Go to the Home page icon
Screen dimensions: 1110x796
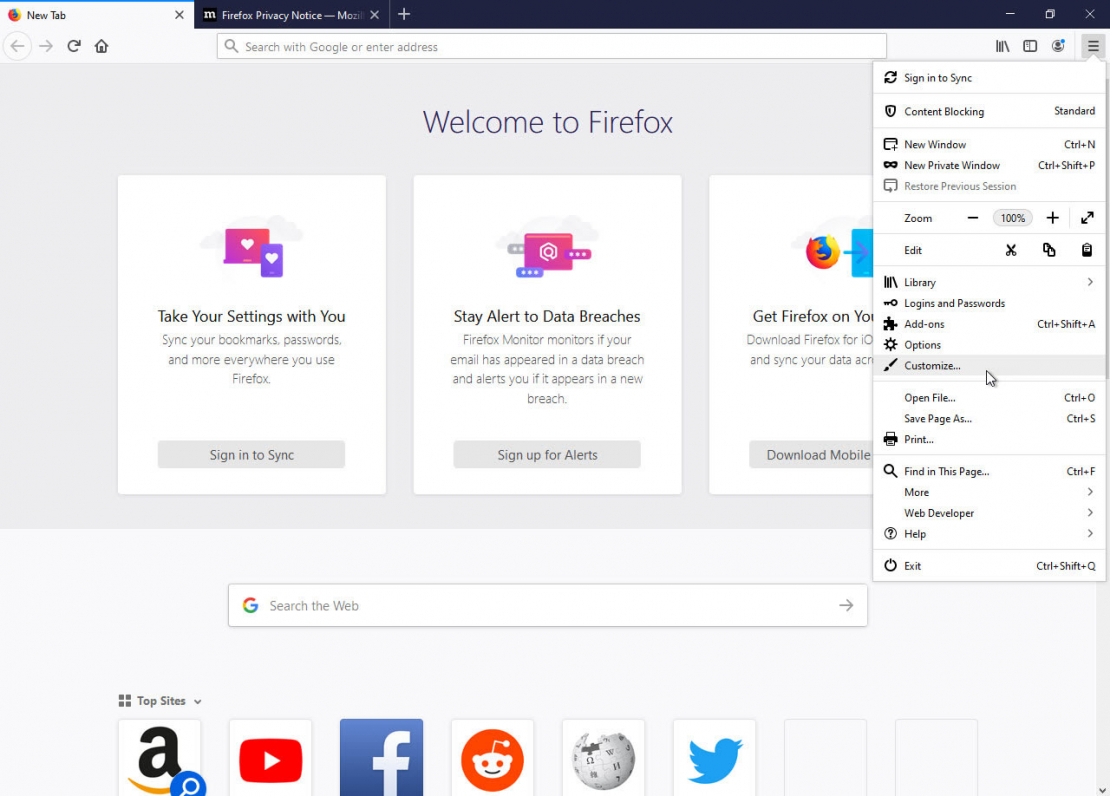point(101,45)
